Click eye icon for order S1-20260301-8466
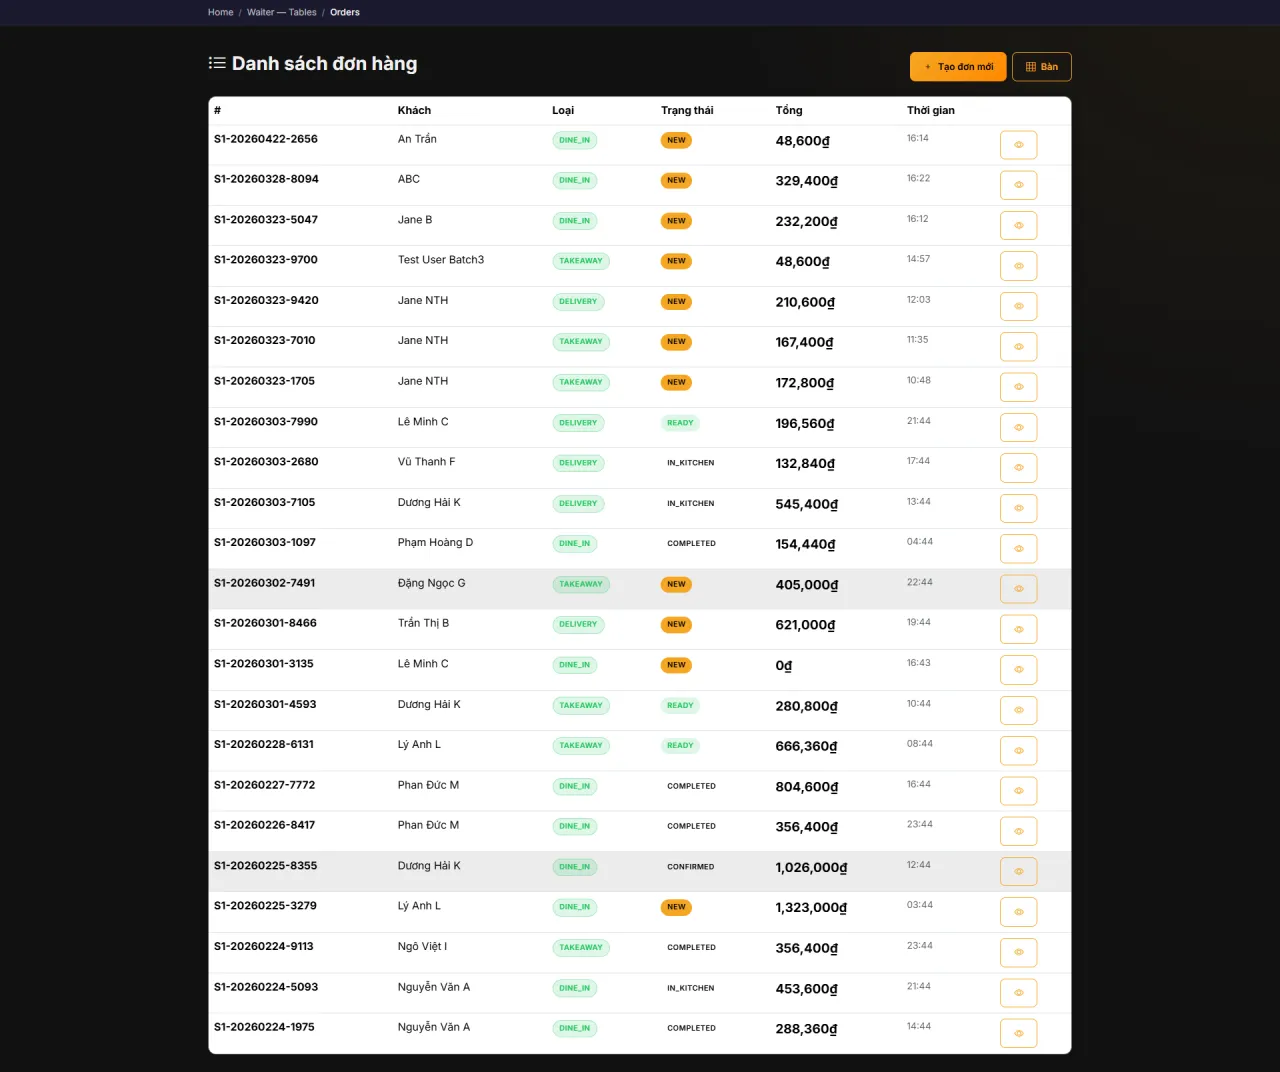 tap(1018, 629)
